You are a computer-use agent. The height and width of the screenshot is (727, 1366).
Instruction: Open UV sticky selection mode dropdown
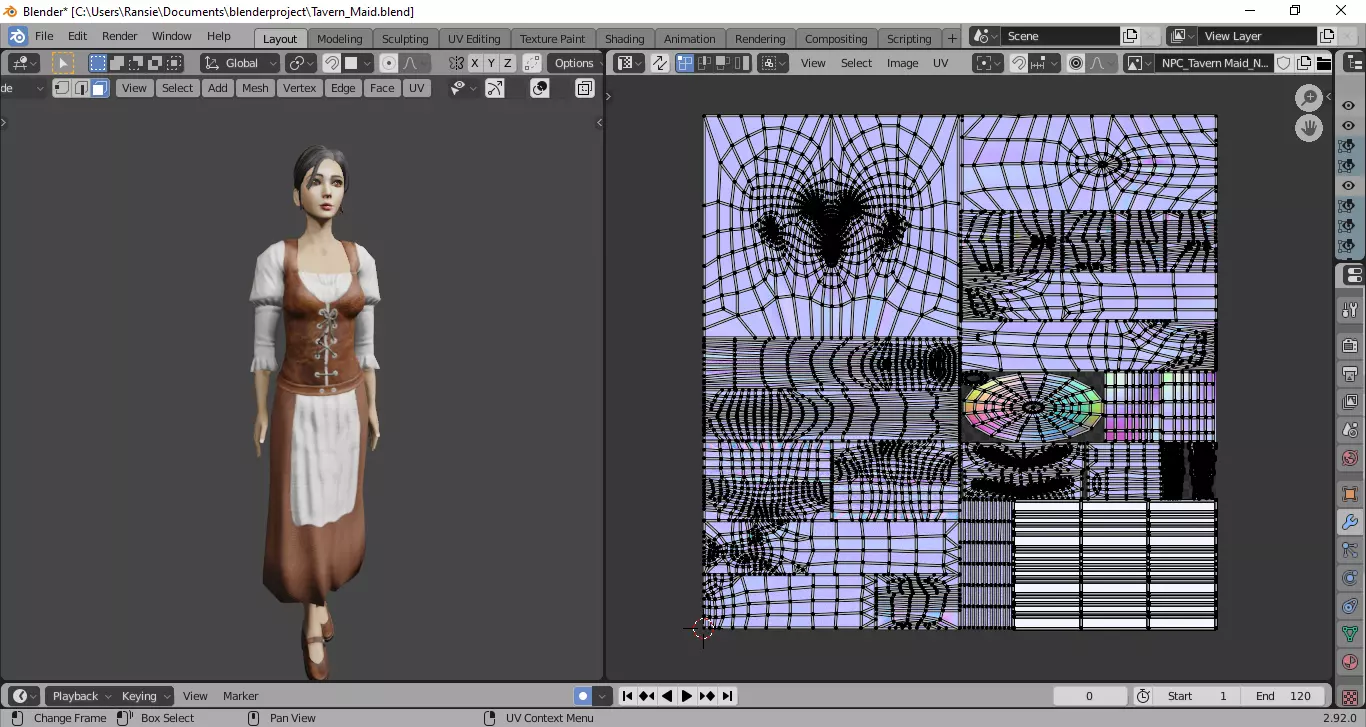coord(774,63)
